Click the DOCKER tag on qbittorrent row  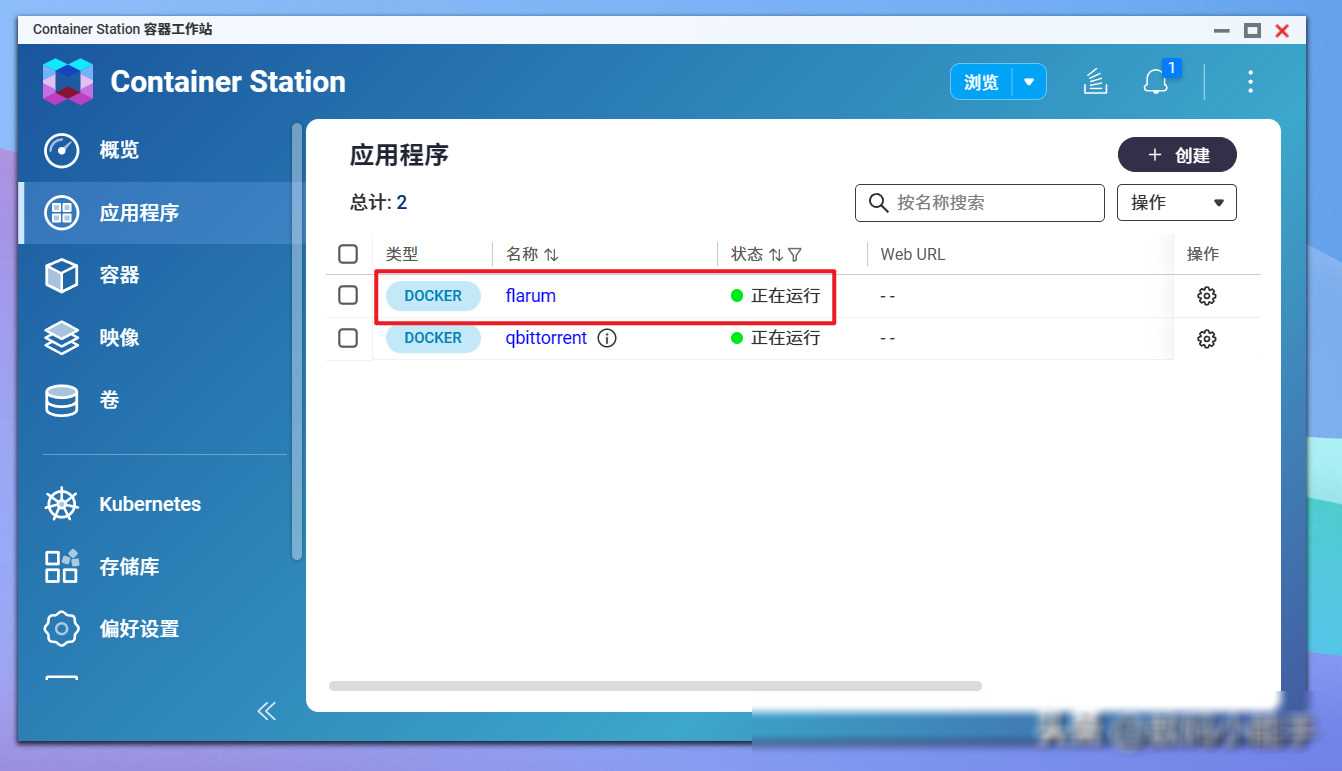click(433, 338)
